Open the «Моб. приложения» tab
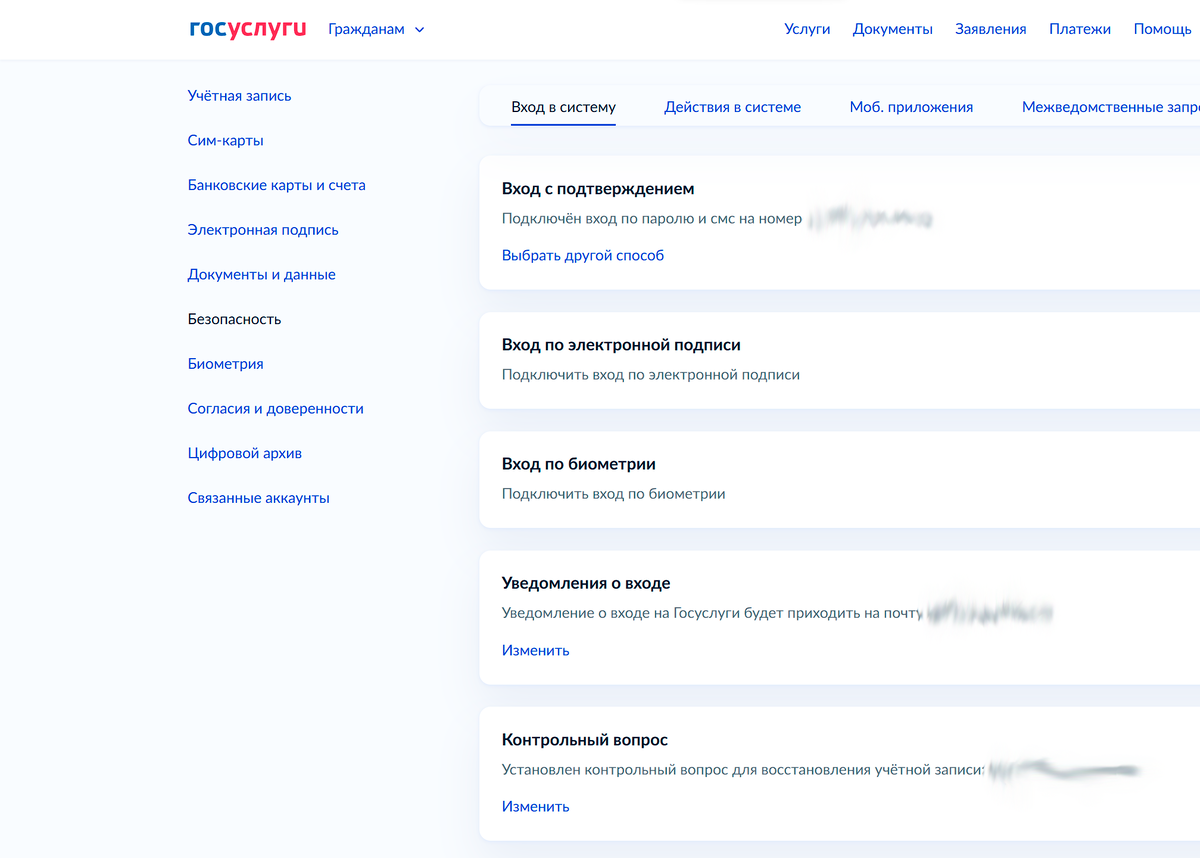 [911, 106]
